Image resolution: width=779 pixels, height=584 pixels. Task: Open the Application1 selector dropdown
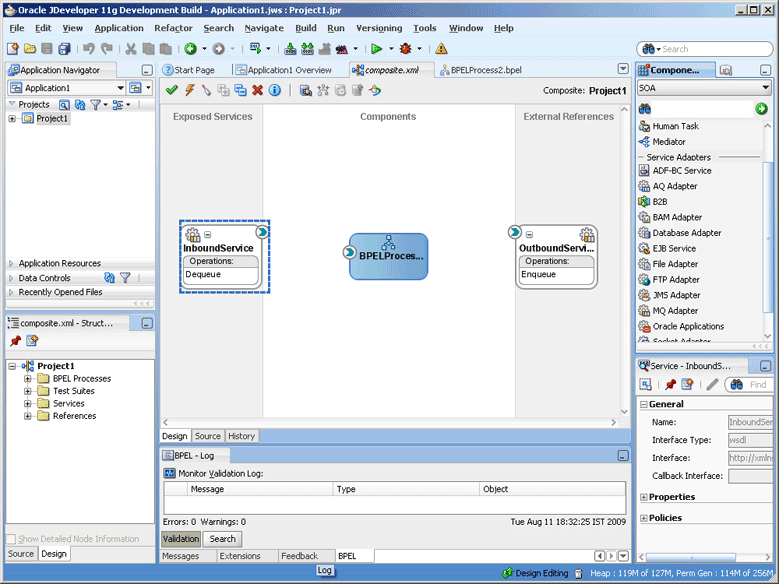121,88
